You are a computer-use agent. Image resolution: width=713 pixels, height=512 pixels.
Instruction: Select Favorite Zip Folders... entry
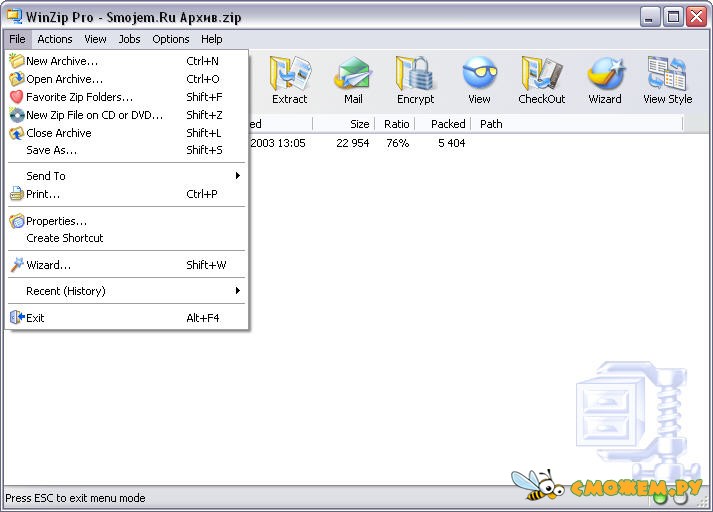[126, 97]
